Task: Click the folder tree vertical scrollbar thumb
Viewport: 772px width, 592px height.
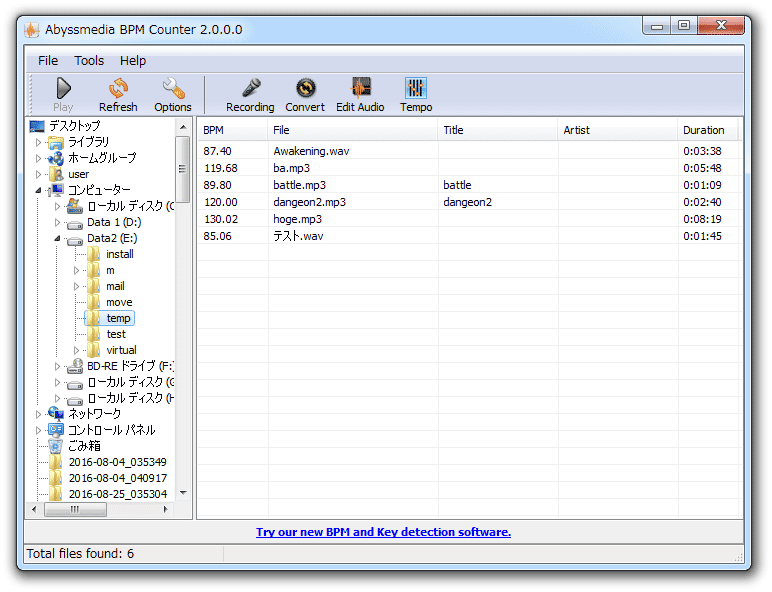Action: coord(183,169)
